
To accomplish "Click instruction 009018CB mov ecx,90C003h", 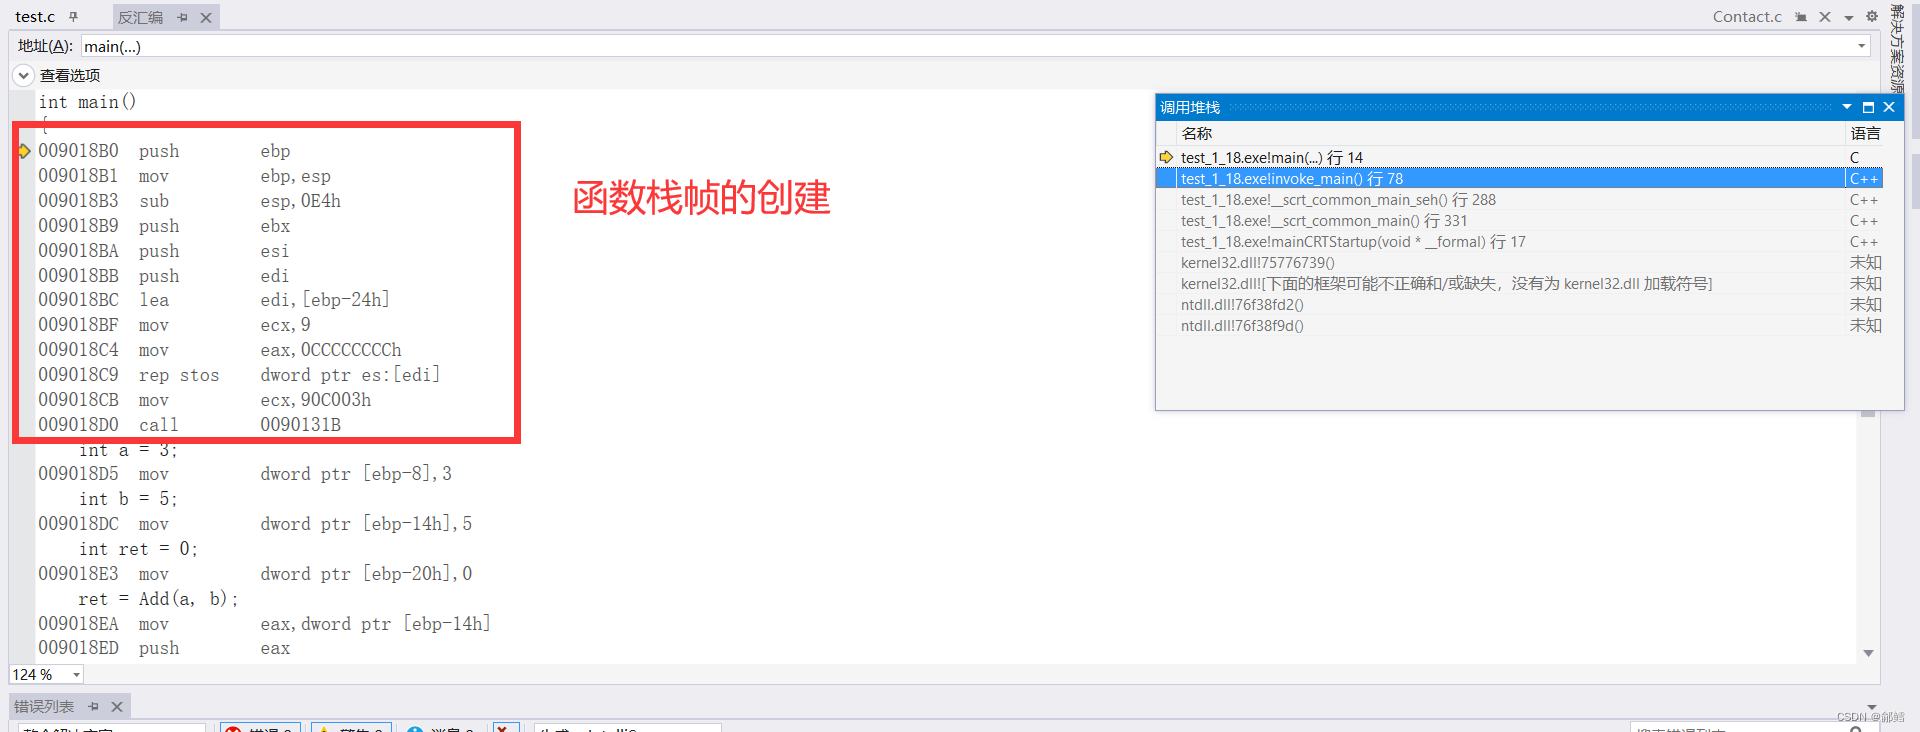I will [205, 400].
